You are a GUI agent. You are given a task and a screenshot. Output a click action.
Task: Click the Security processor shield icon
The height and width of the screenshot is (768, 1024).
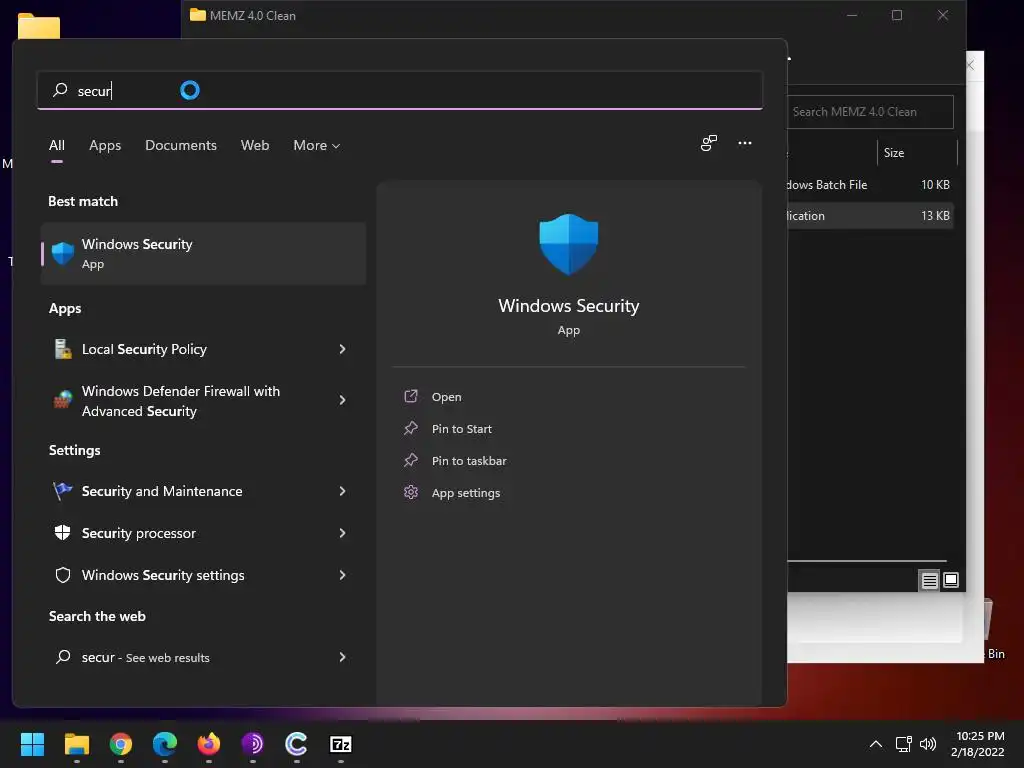pos(63,533)
